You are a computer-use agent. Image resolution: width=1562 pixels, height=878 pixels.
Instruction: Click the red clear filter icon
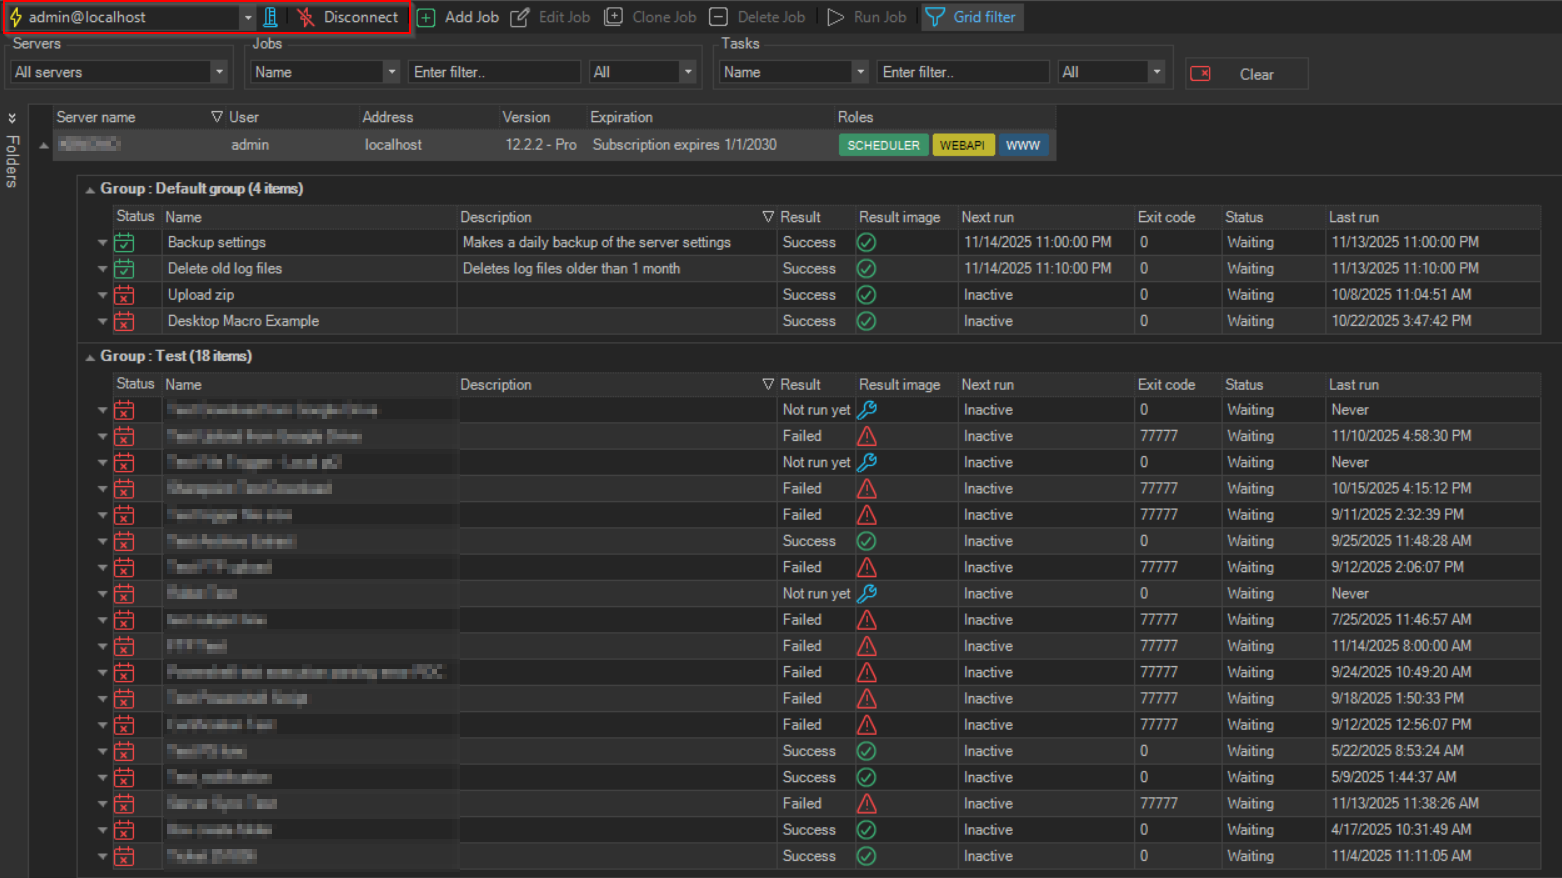coord(1201,74)
